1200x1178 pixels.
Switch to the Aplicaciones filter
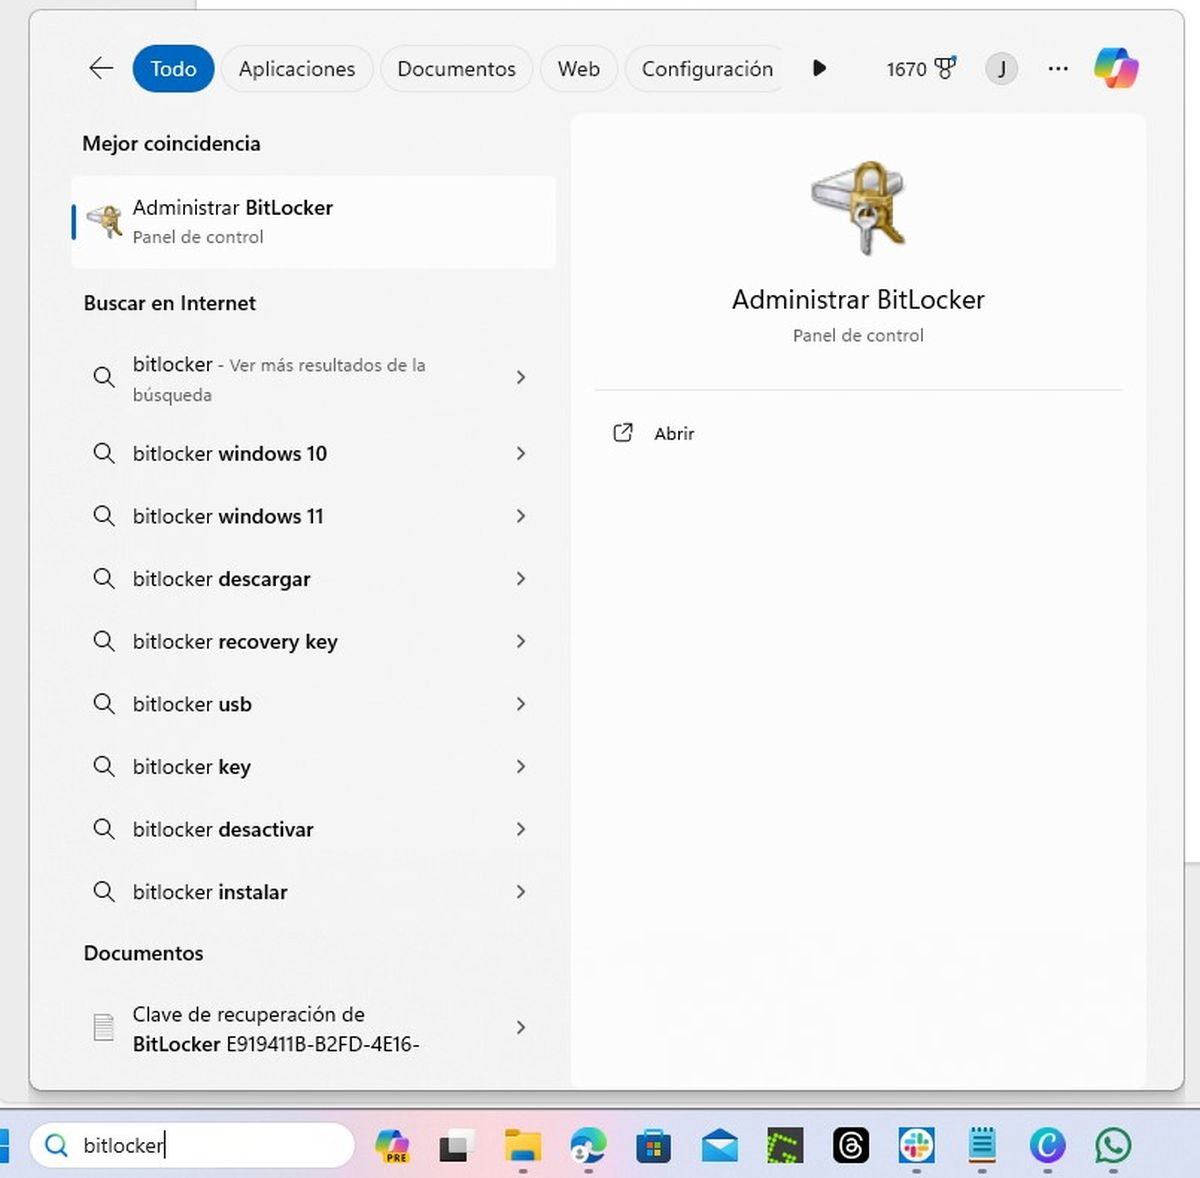297,68
